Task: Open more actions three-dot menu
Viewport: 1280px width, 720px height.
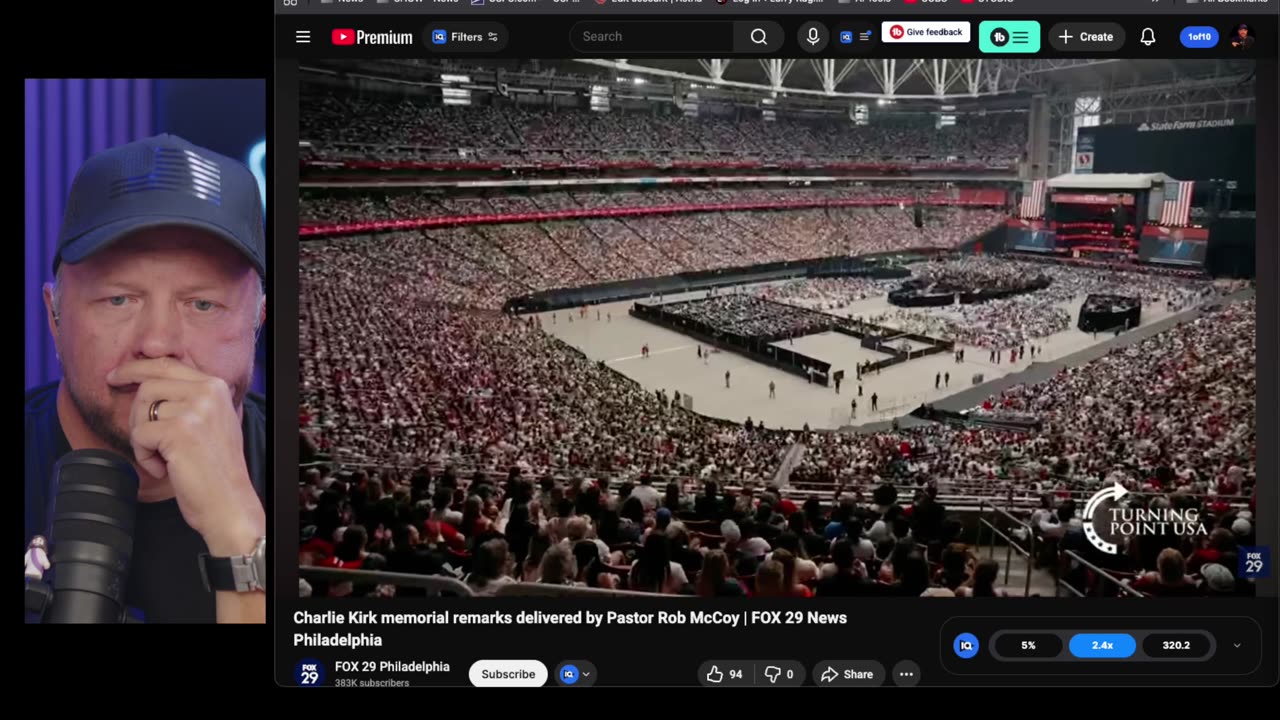Action: tap(906, 674)
